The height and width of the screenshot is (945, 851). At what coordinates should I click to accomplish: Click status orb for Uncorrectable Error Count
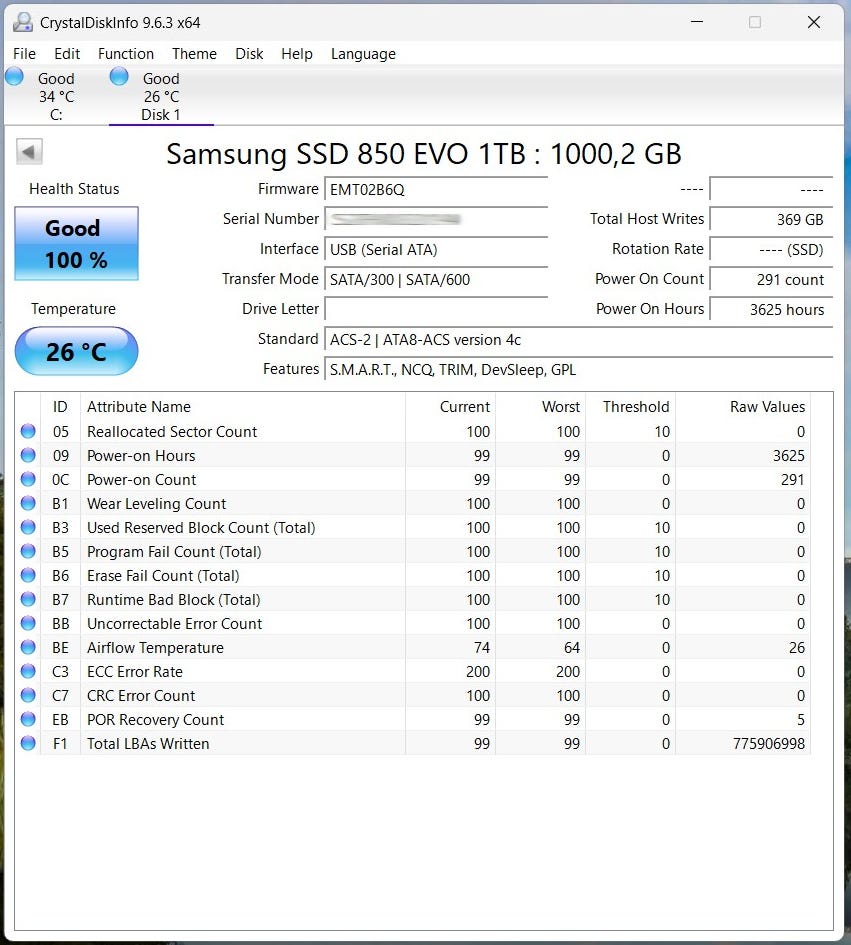pos(28,623)
